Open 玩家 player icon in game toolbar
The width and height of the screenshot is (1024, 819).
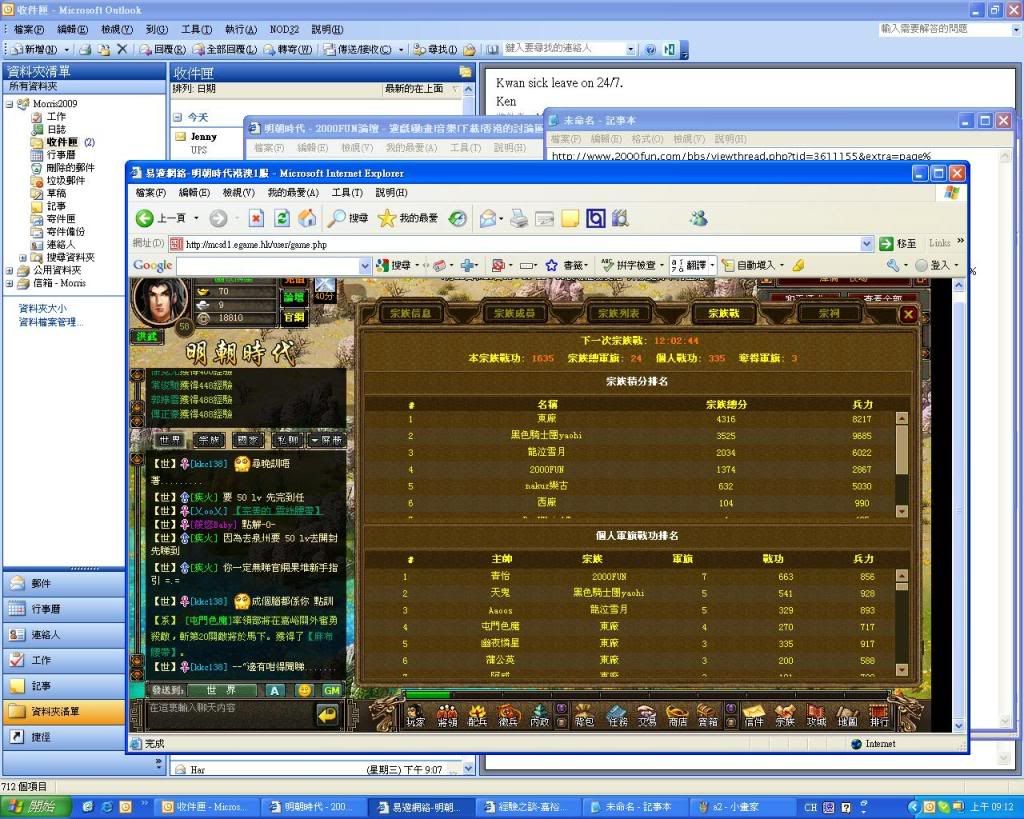415,716
